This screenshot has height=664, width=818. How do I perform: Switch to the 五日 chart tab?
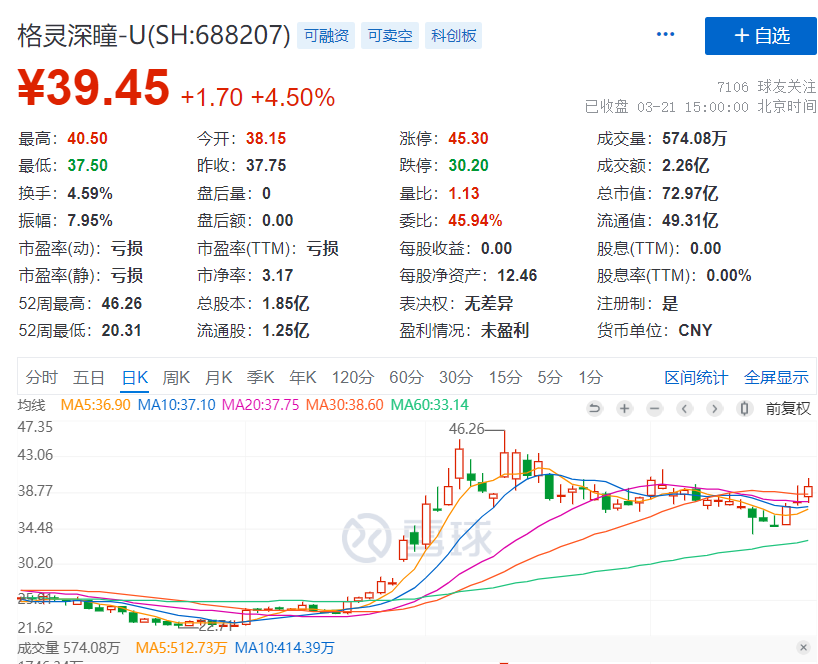click(x=89, y=377)
